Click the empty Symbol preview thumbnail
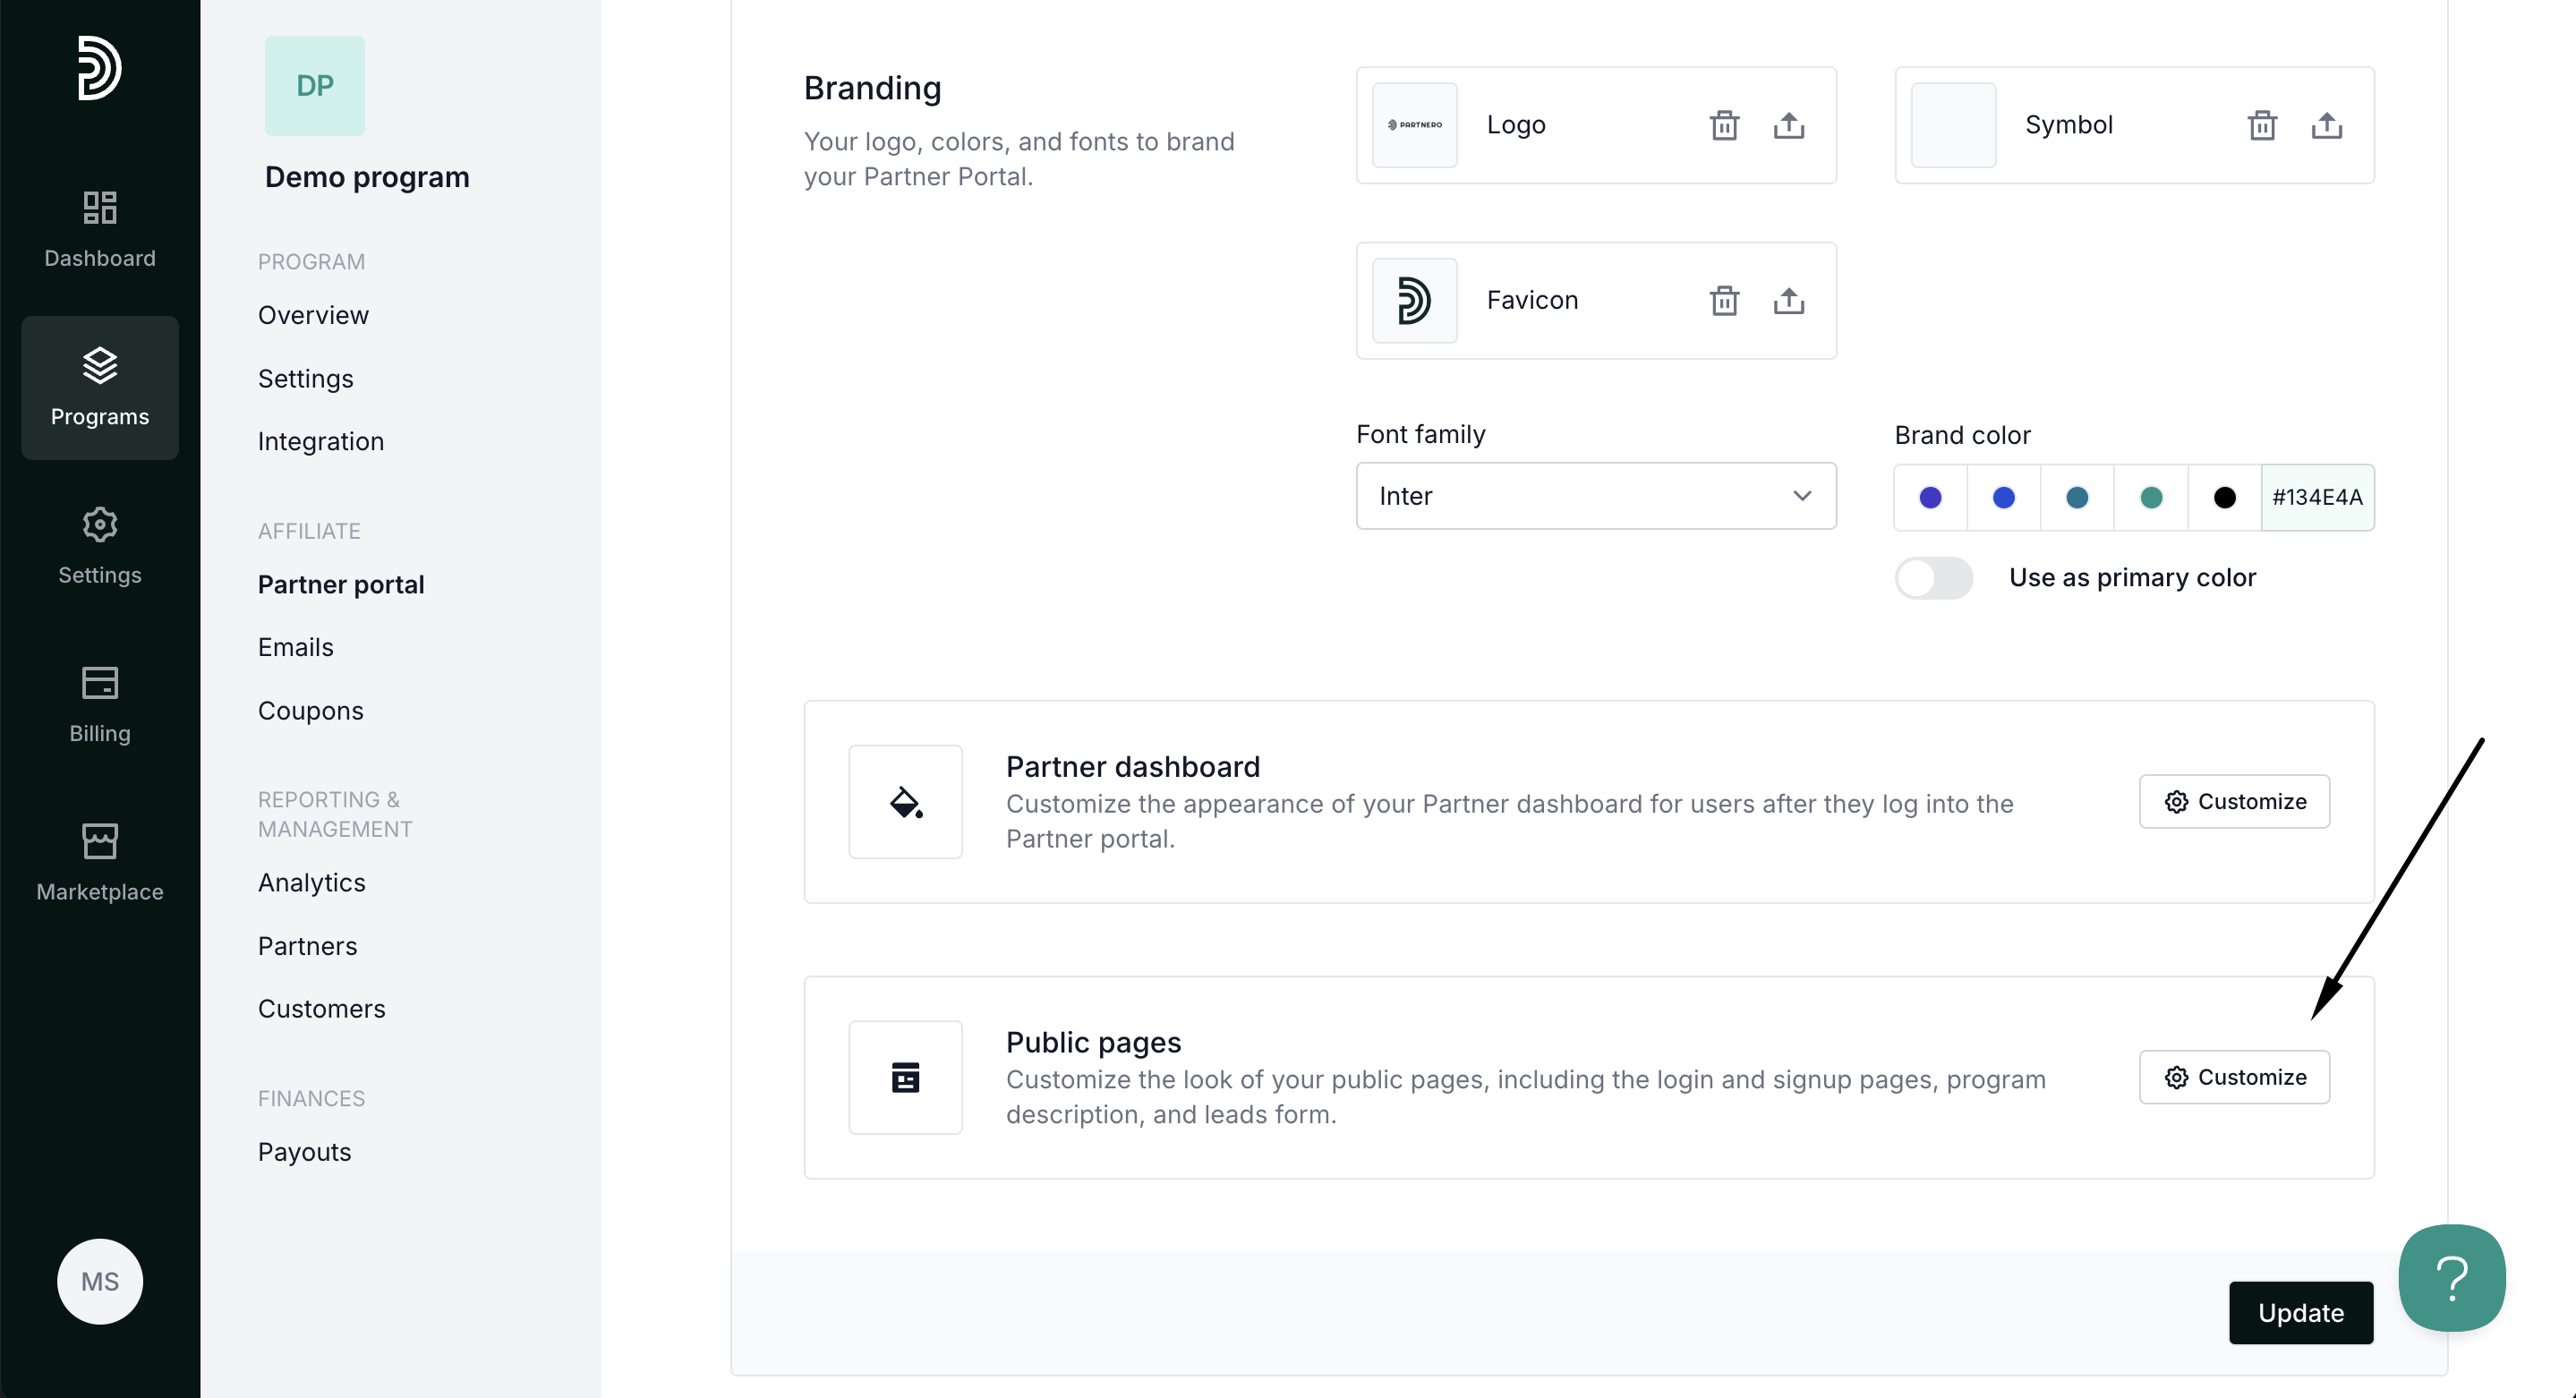Viewport: 2576px width, 1398px height. (1953, 125)
